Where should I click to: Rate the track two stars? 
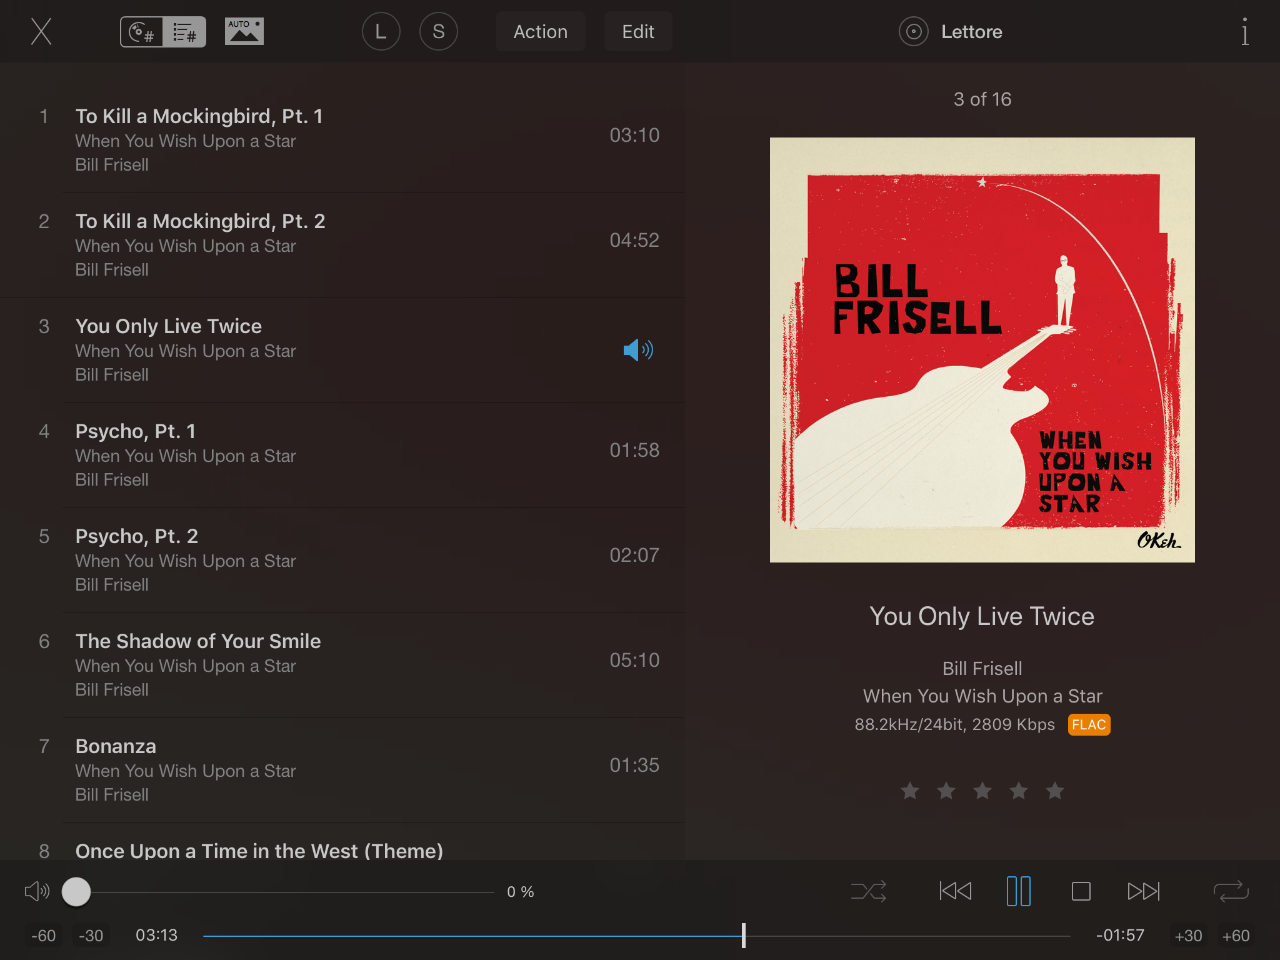tap(946, 791)
